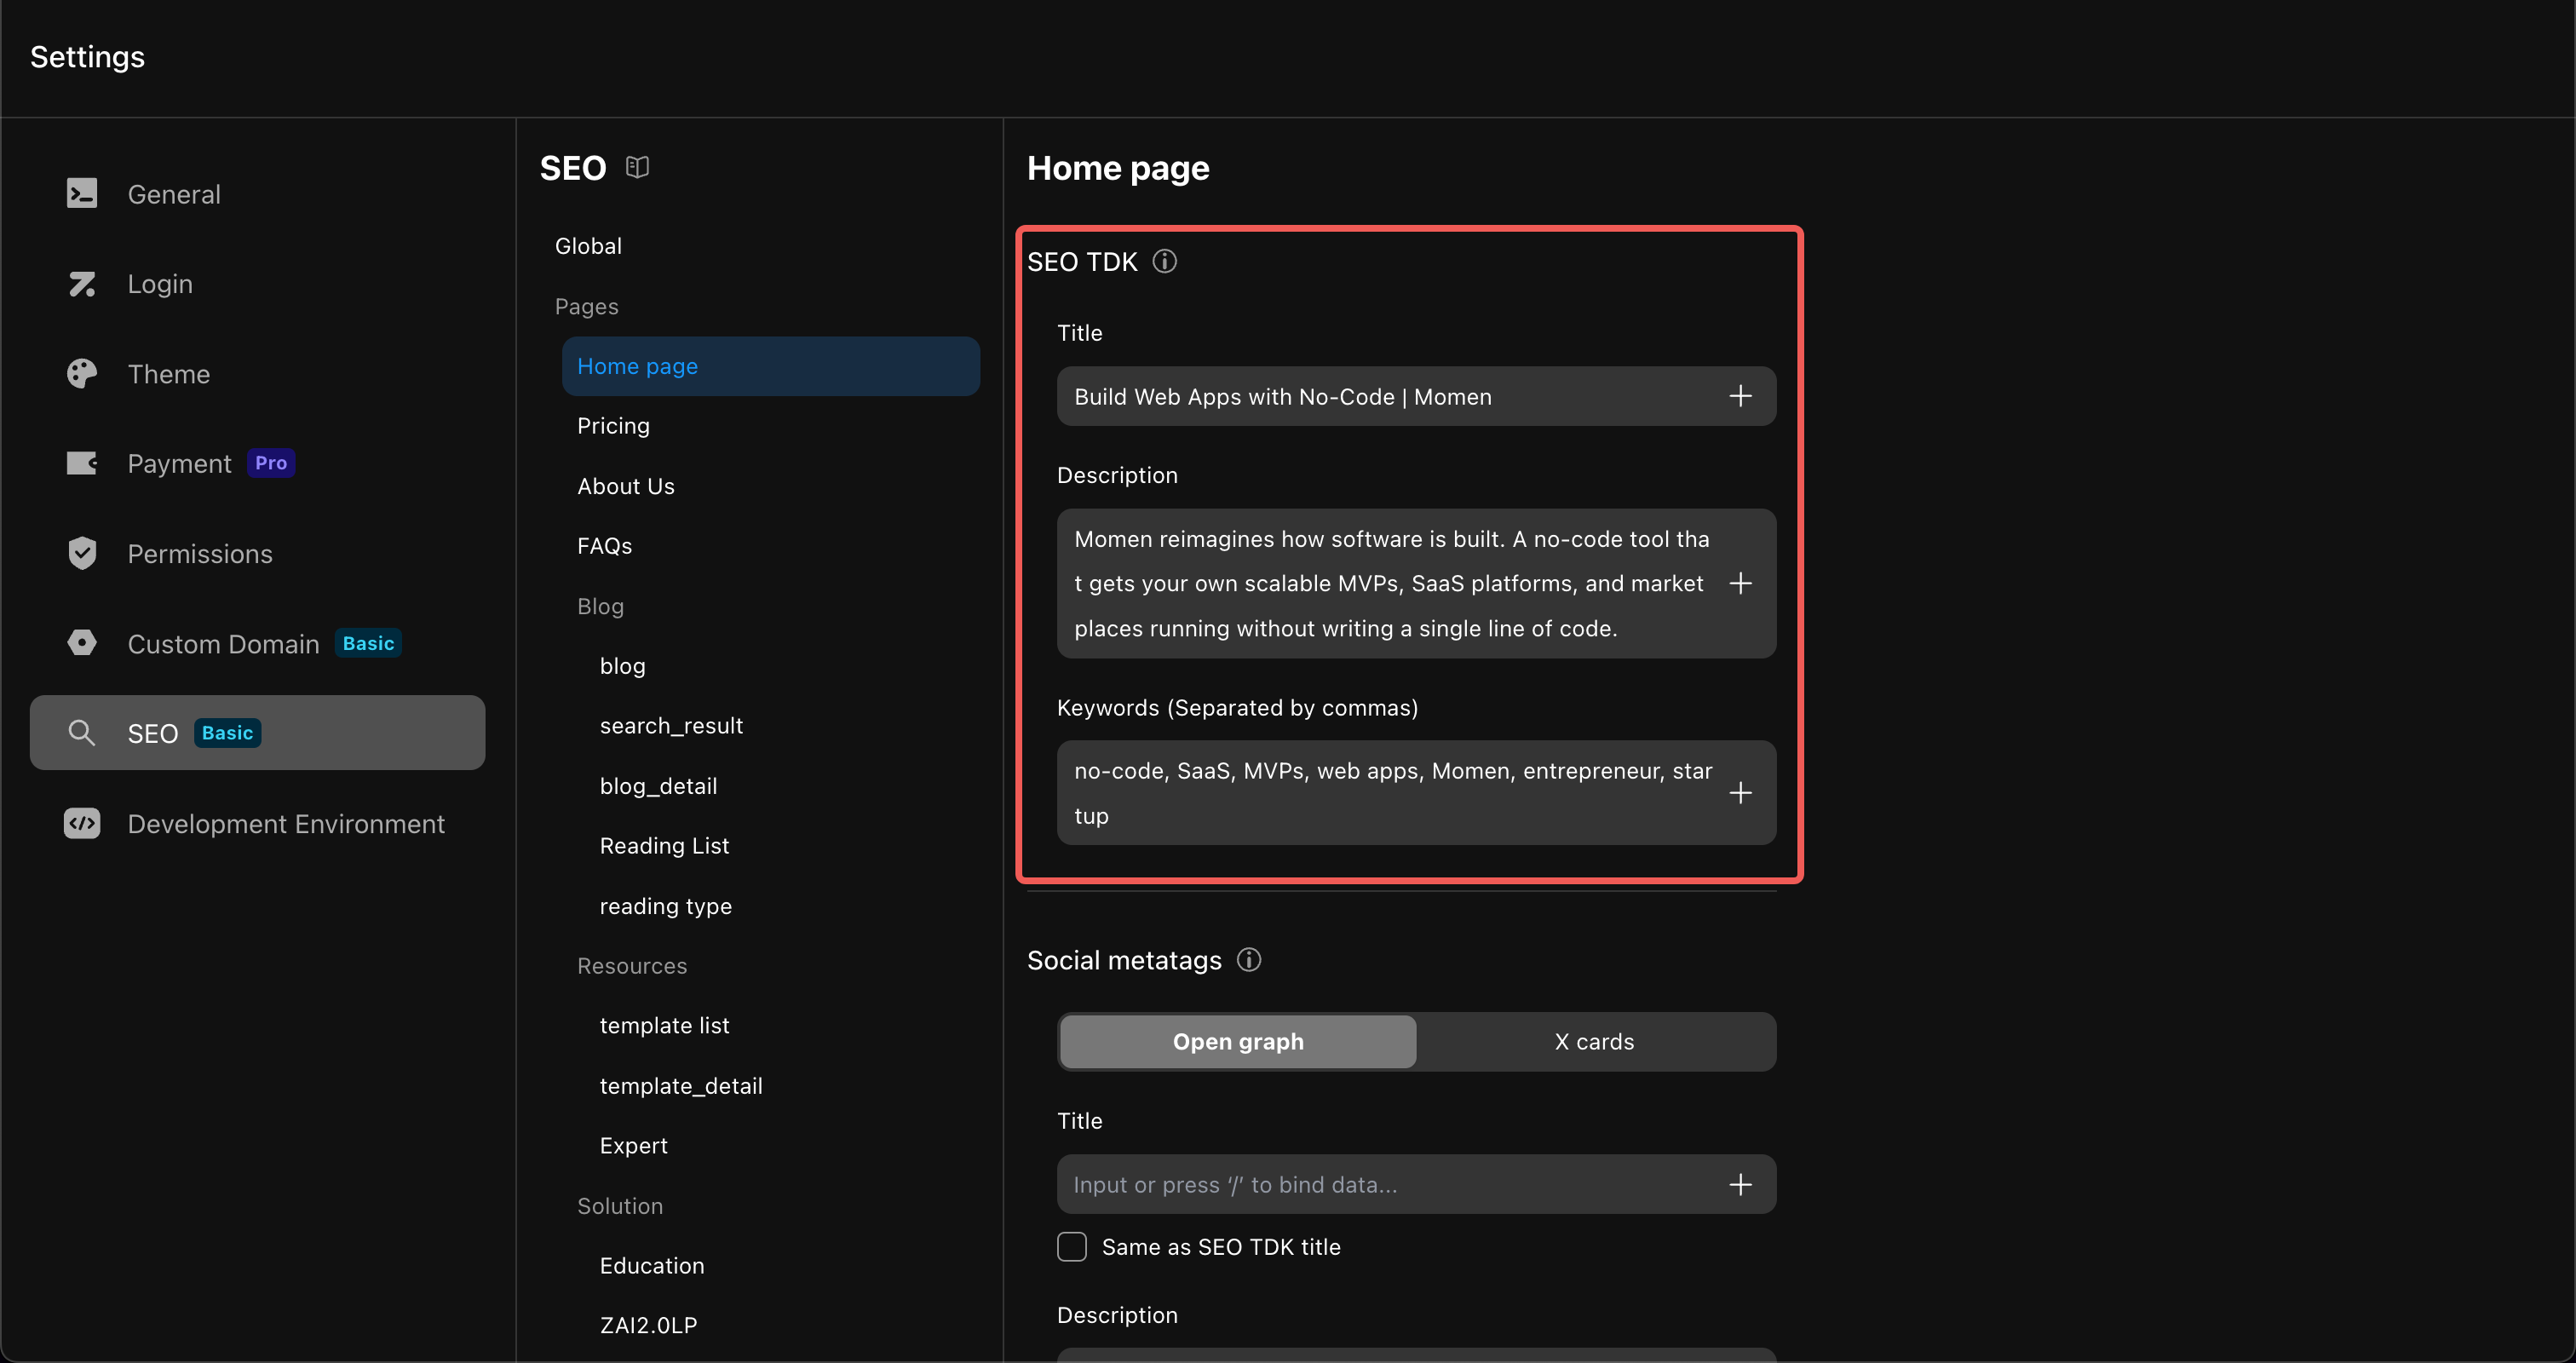Open Login settings section
The height and width of the screenshot is (1363, 2576).
point(257,284)
